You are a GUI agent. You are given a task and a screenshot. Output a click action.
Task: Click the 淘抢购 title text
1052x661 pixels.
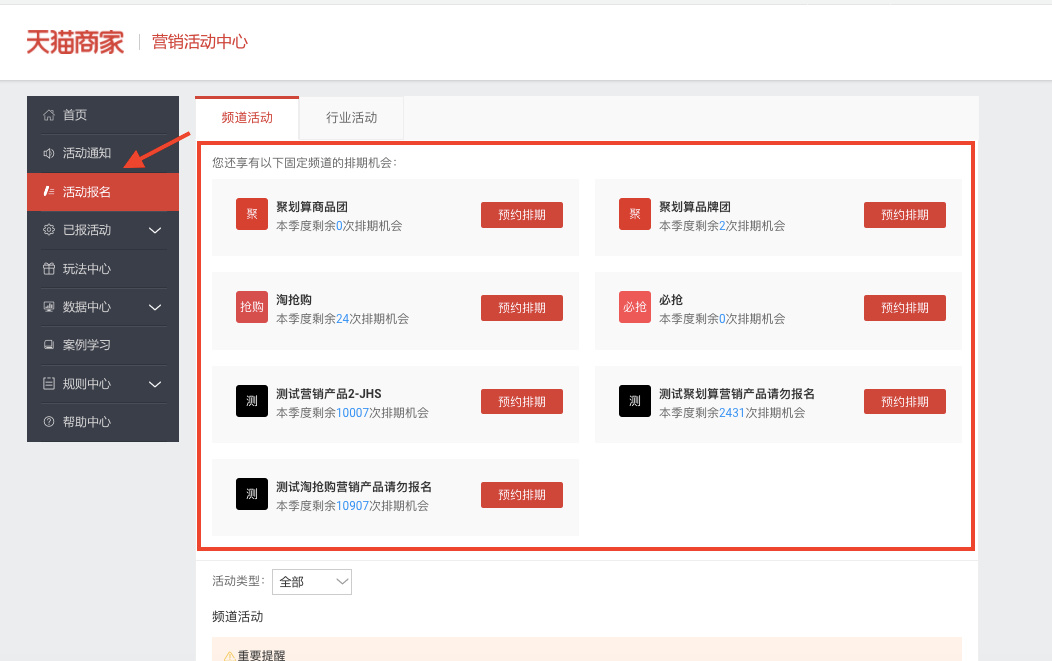pos(294,300)
